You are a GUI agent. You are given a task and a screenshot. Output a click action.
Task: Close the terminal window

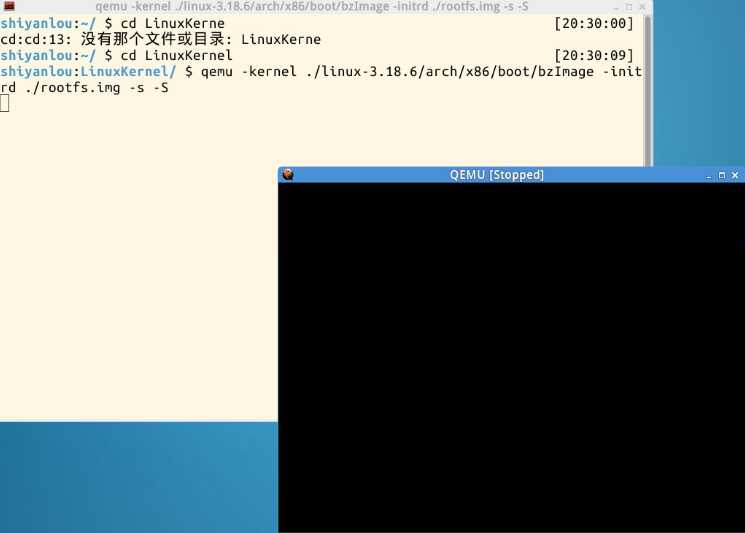click(642, 7)
